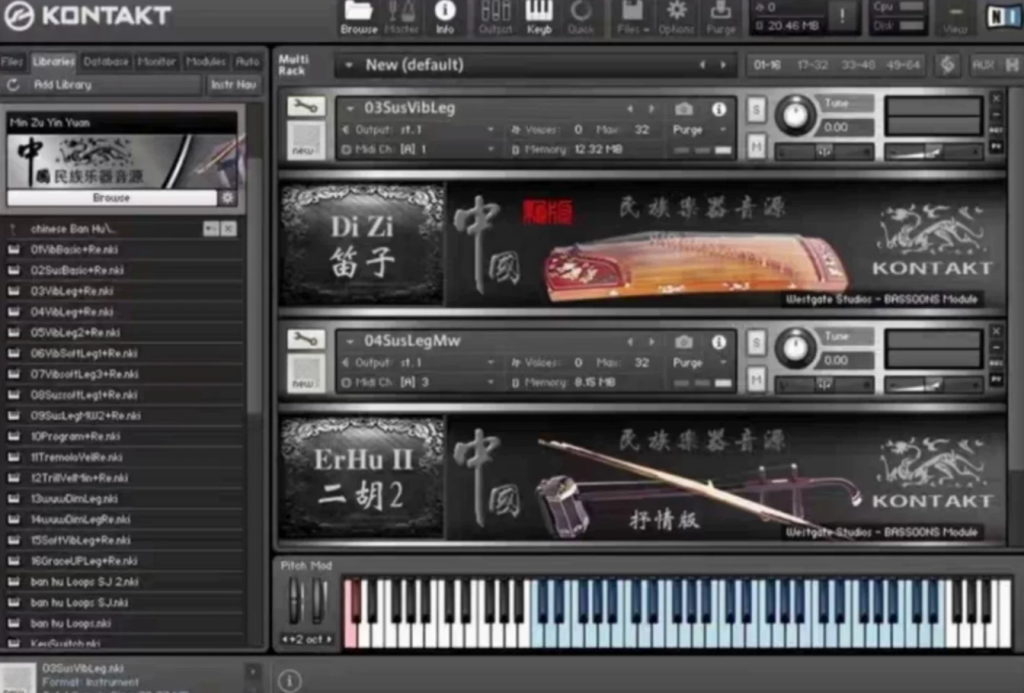This screenshot has width=1024, height=693.
Task: Solo the 04SusLegMw instrument
Action: tap(756, 342)
